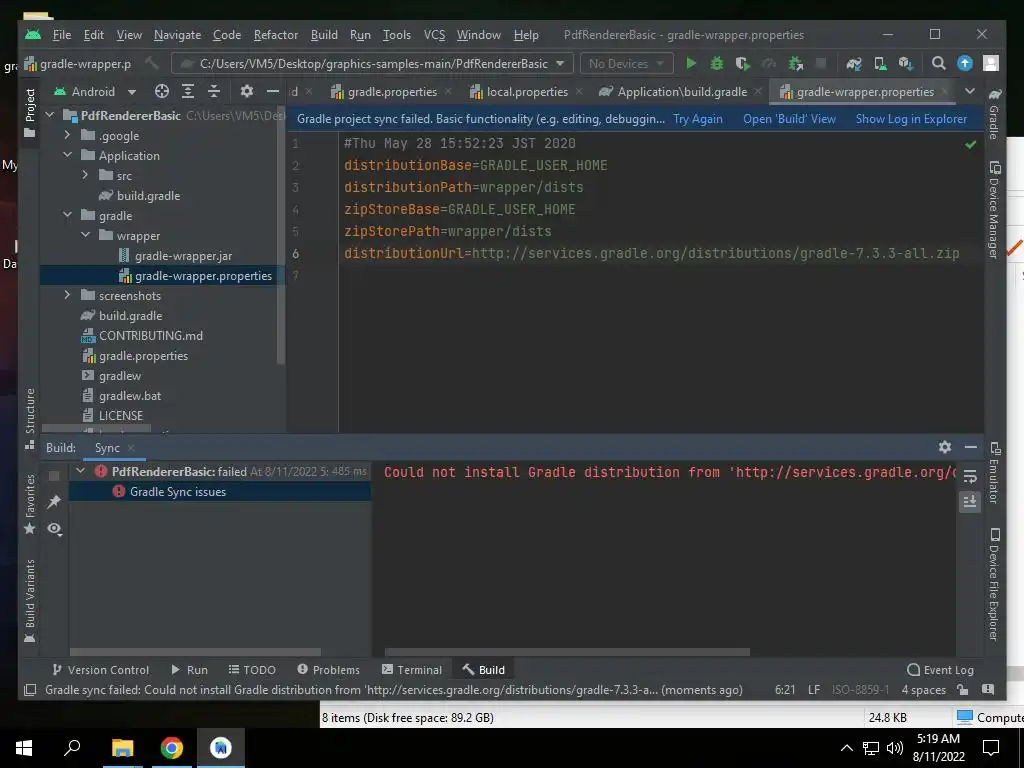Open the Device File Explorer side panel
The width and height of the screenshot is (1024, 768).
click(994, 584)
